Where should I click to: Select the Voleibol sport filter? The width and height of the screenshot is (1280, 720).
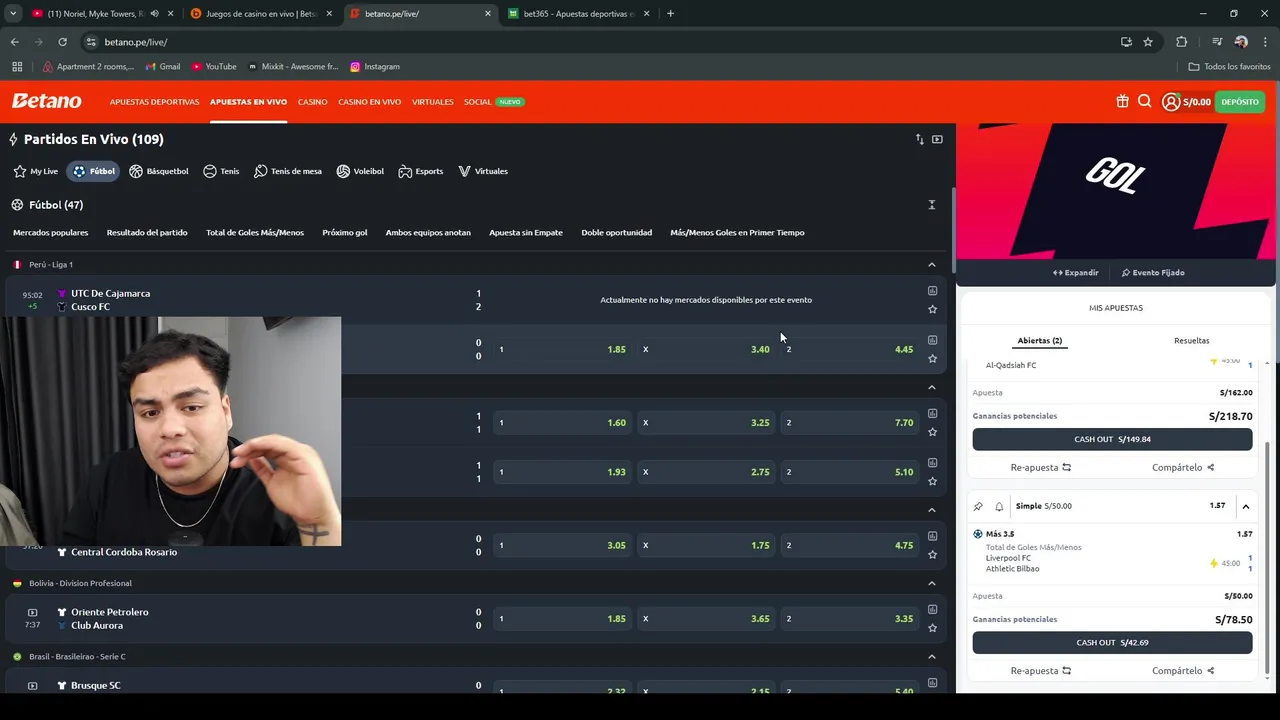coord(360,171)
